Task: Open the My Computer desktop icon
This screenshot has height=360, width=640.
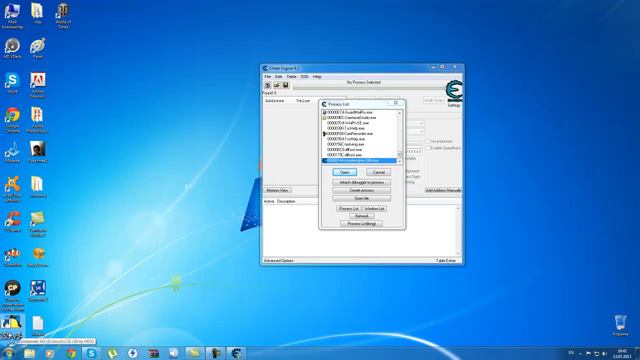Action: [x=12, y=16]
